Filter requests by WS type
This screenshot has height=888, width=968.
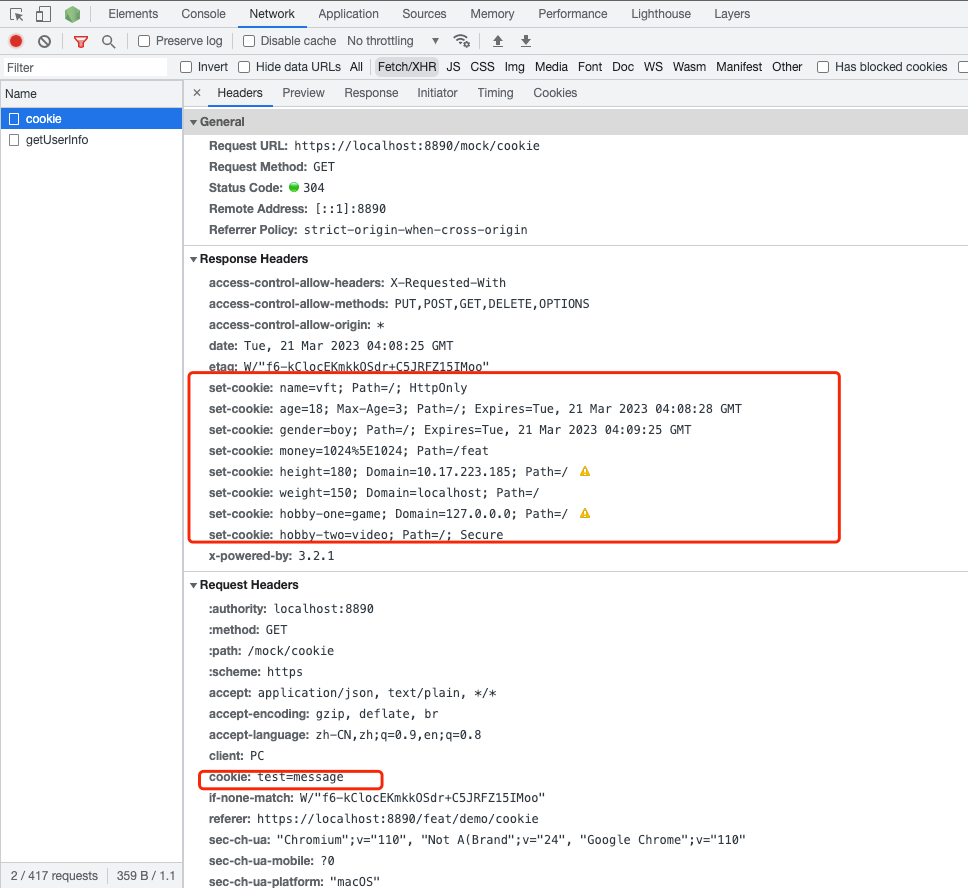click(653, 67)
